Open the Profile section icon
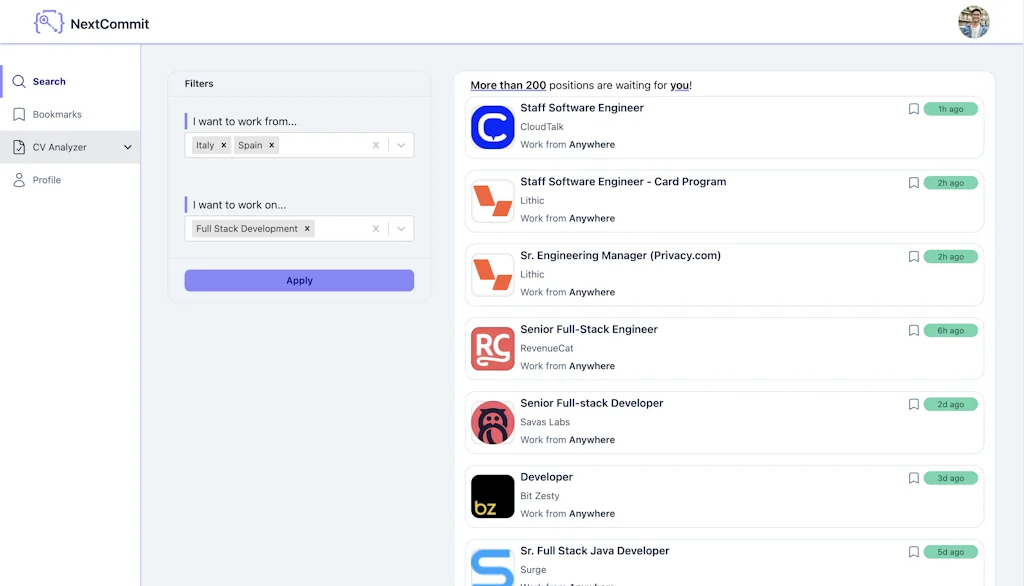This screenshot has height=586, width=1024. [20, 180]
